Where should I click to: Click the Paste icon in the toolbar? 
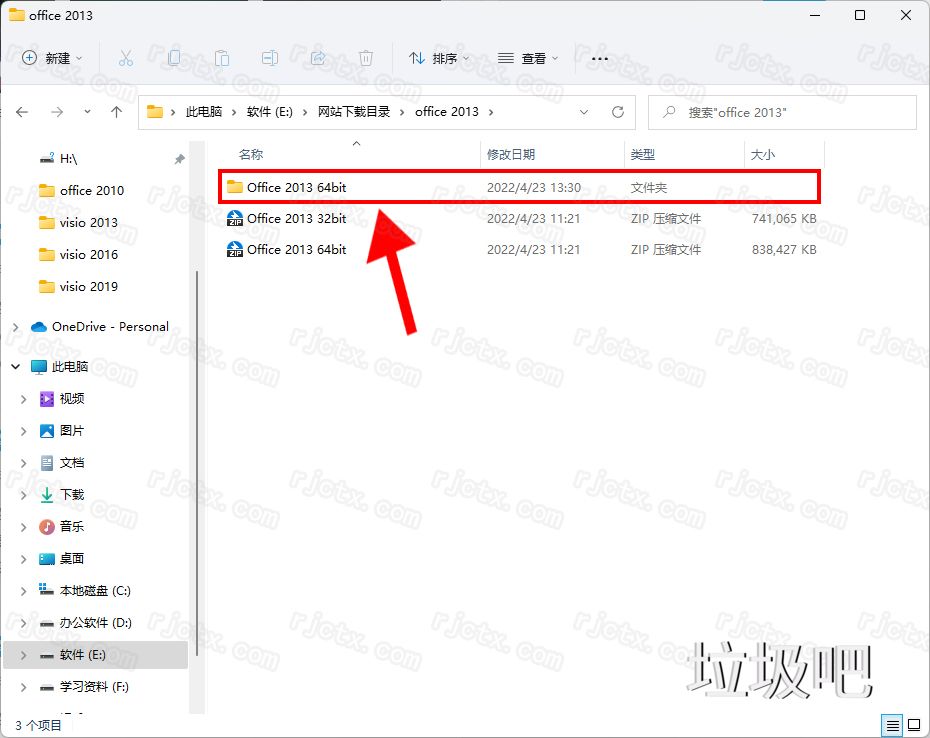coord(222,58)
